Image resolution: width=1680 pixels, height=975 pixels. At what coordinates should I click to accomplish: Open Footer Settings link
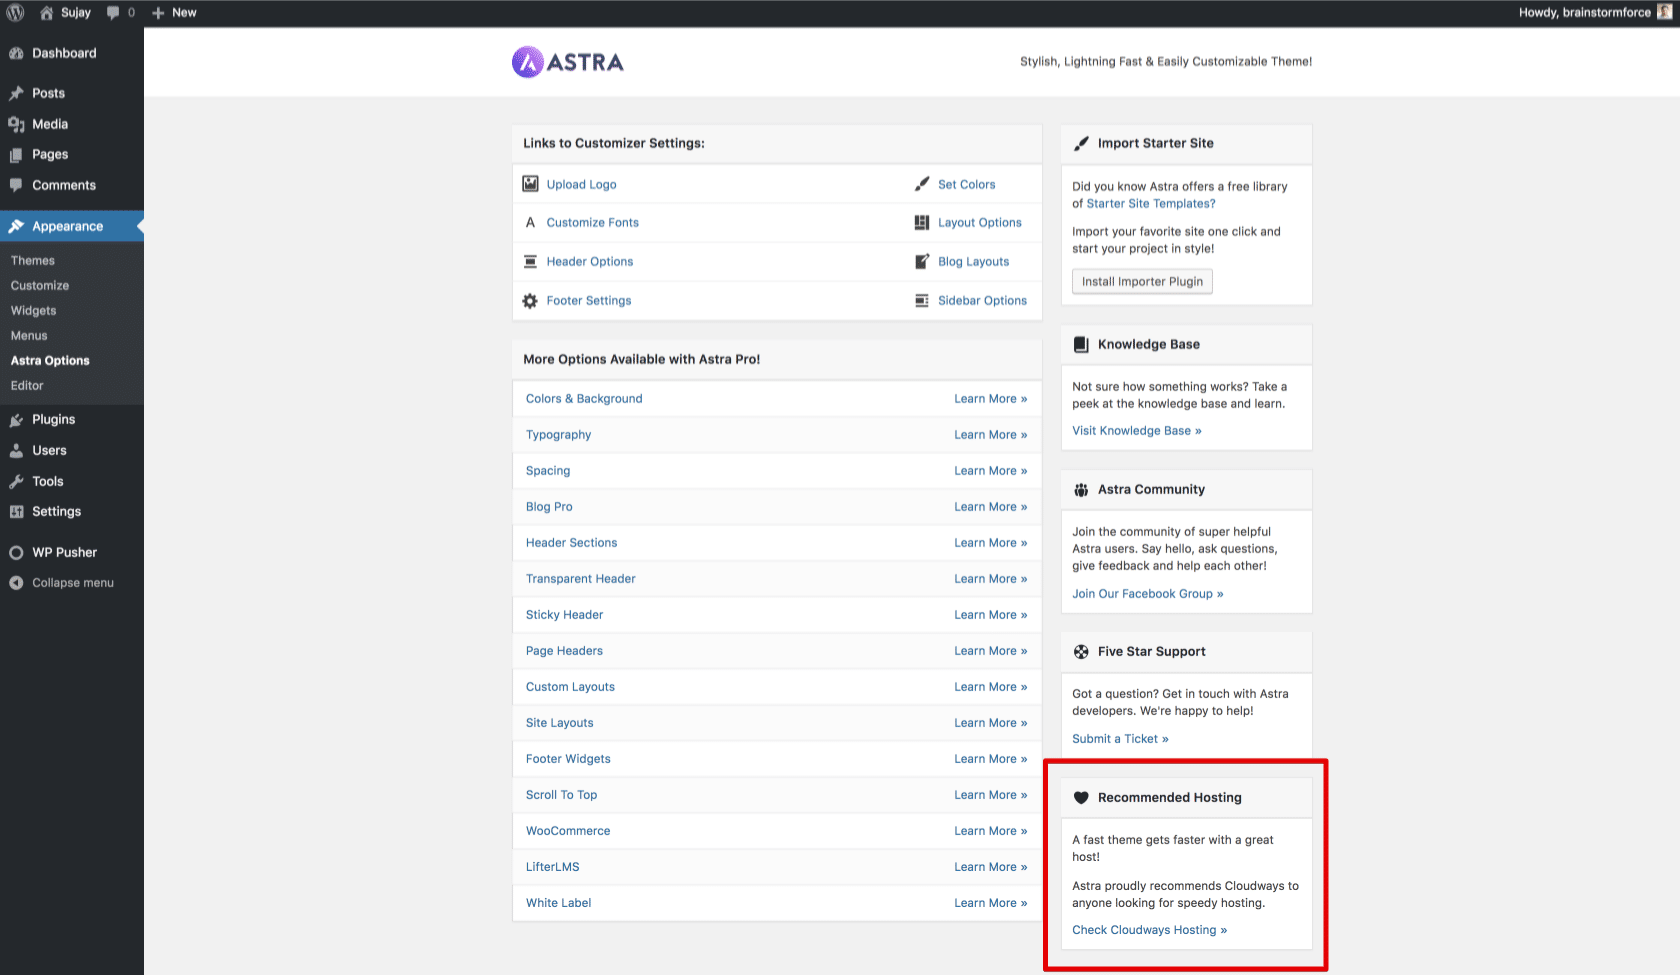[x=589, y=301]
